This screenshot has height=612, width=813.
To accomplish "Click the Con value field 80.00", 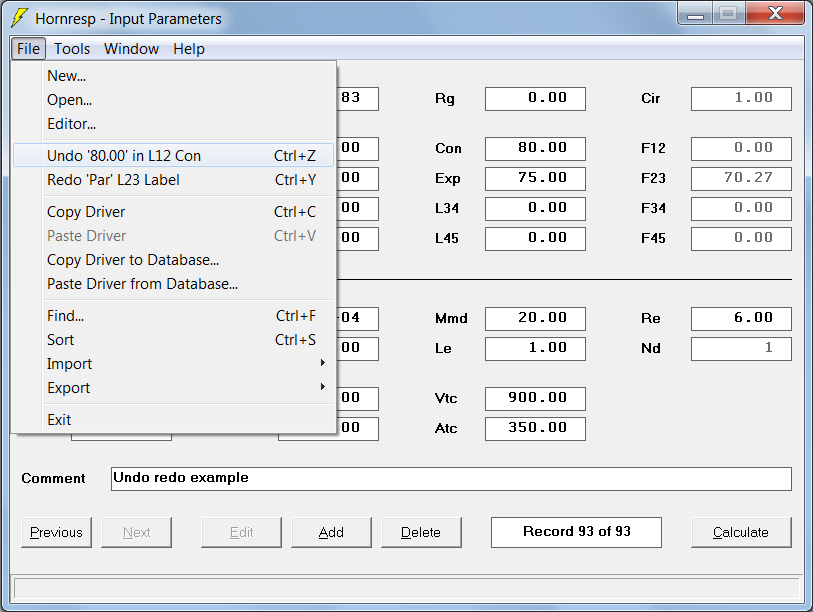I will (x=535, y=148).
